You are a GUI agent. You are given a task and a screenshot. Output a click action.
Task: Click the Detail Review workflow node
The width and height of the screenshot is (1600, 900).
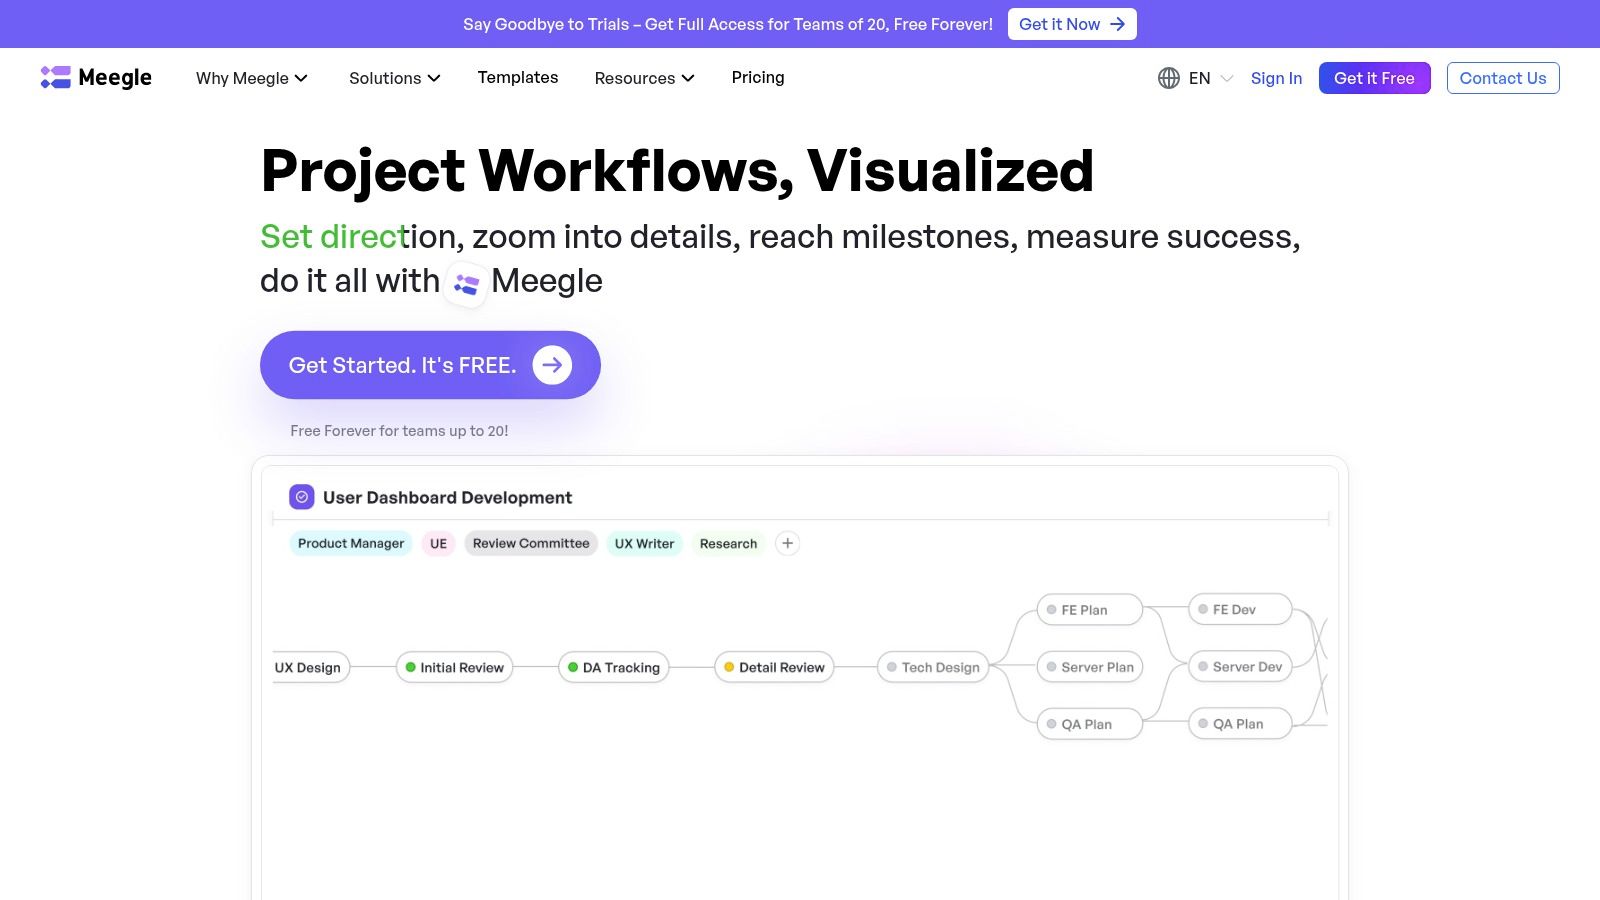pos(774,667)
